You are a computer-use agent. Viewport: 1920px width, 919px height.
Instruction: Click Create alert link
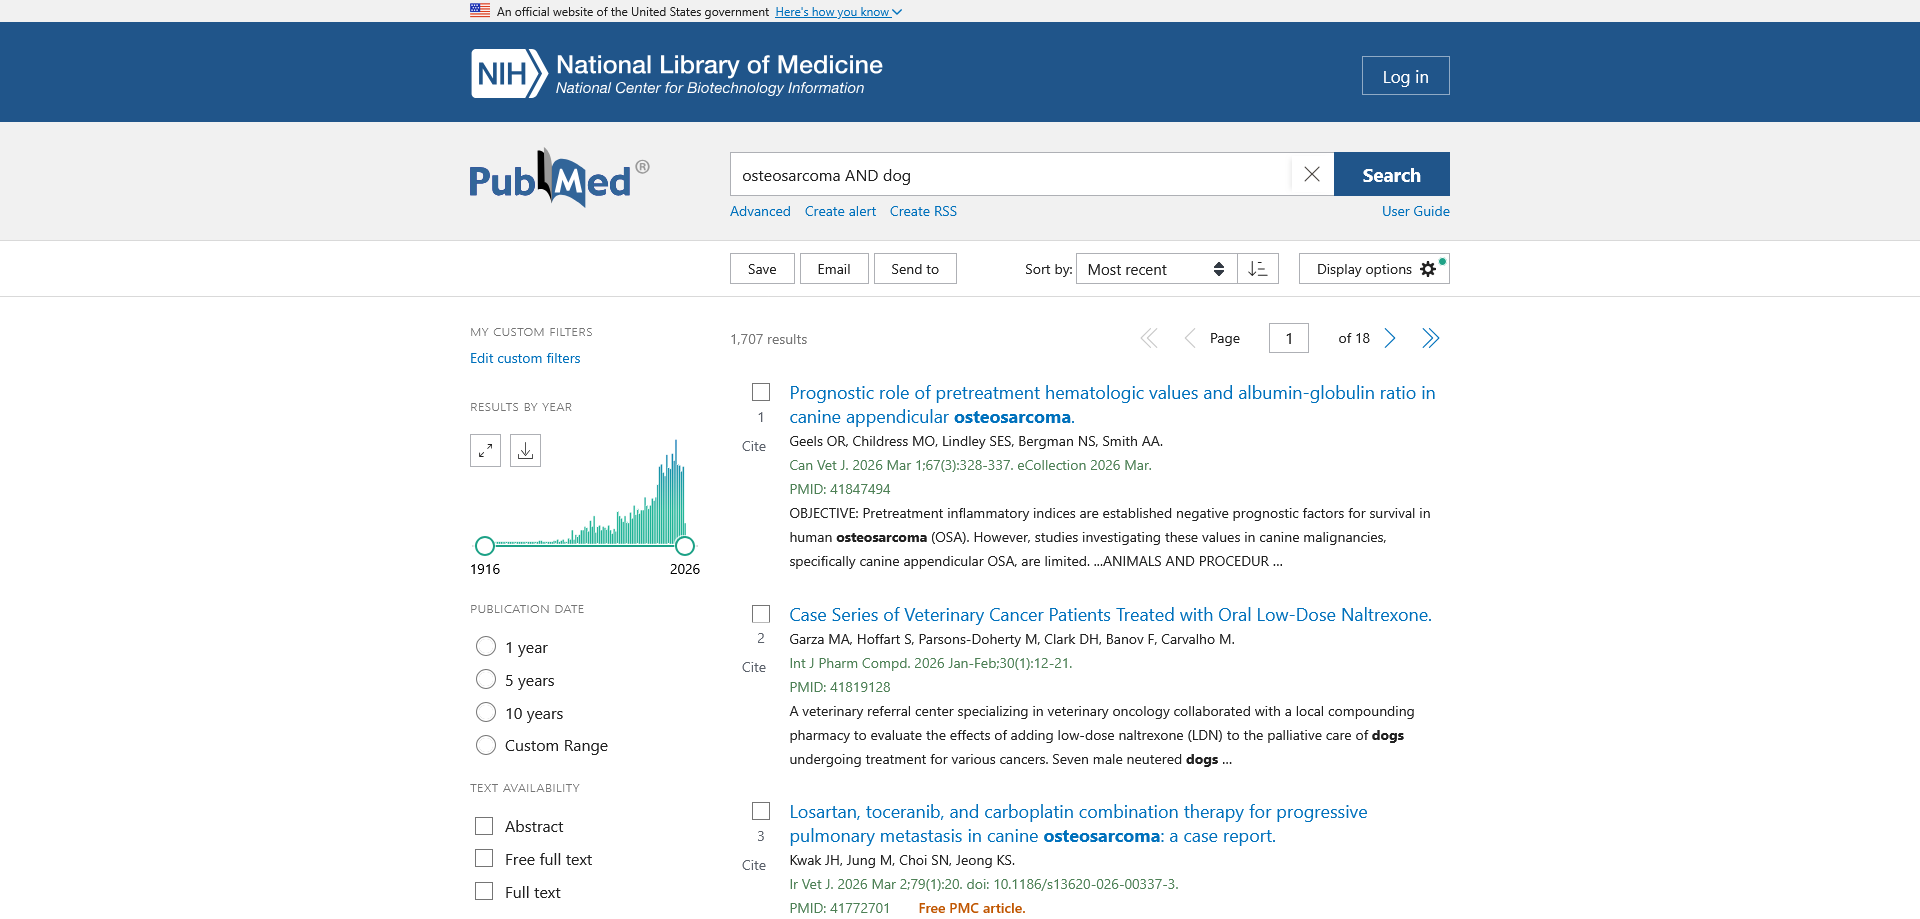tap(840, 211)
